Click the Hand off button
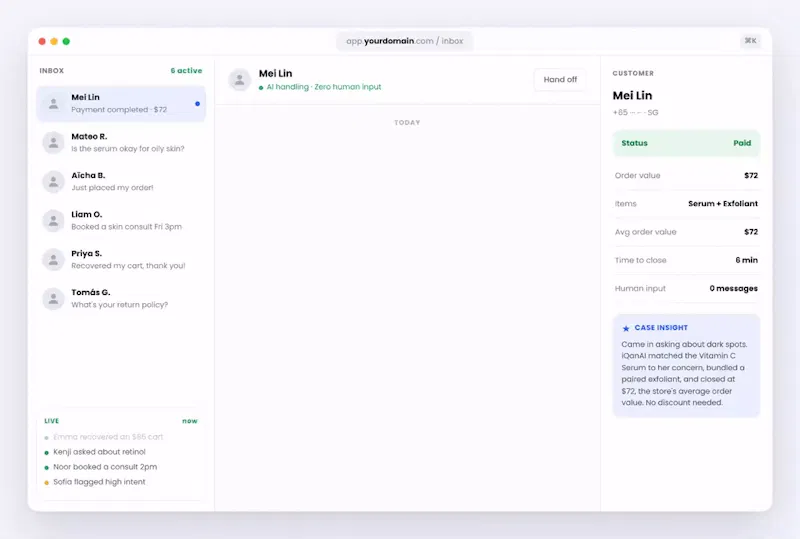Viewport: 800px width, 539px height. (560, 80)
